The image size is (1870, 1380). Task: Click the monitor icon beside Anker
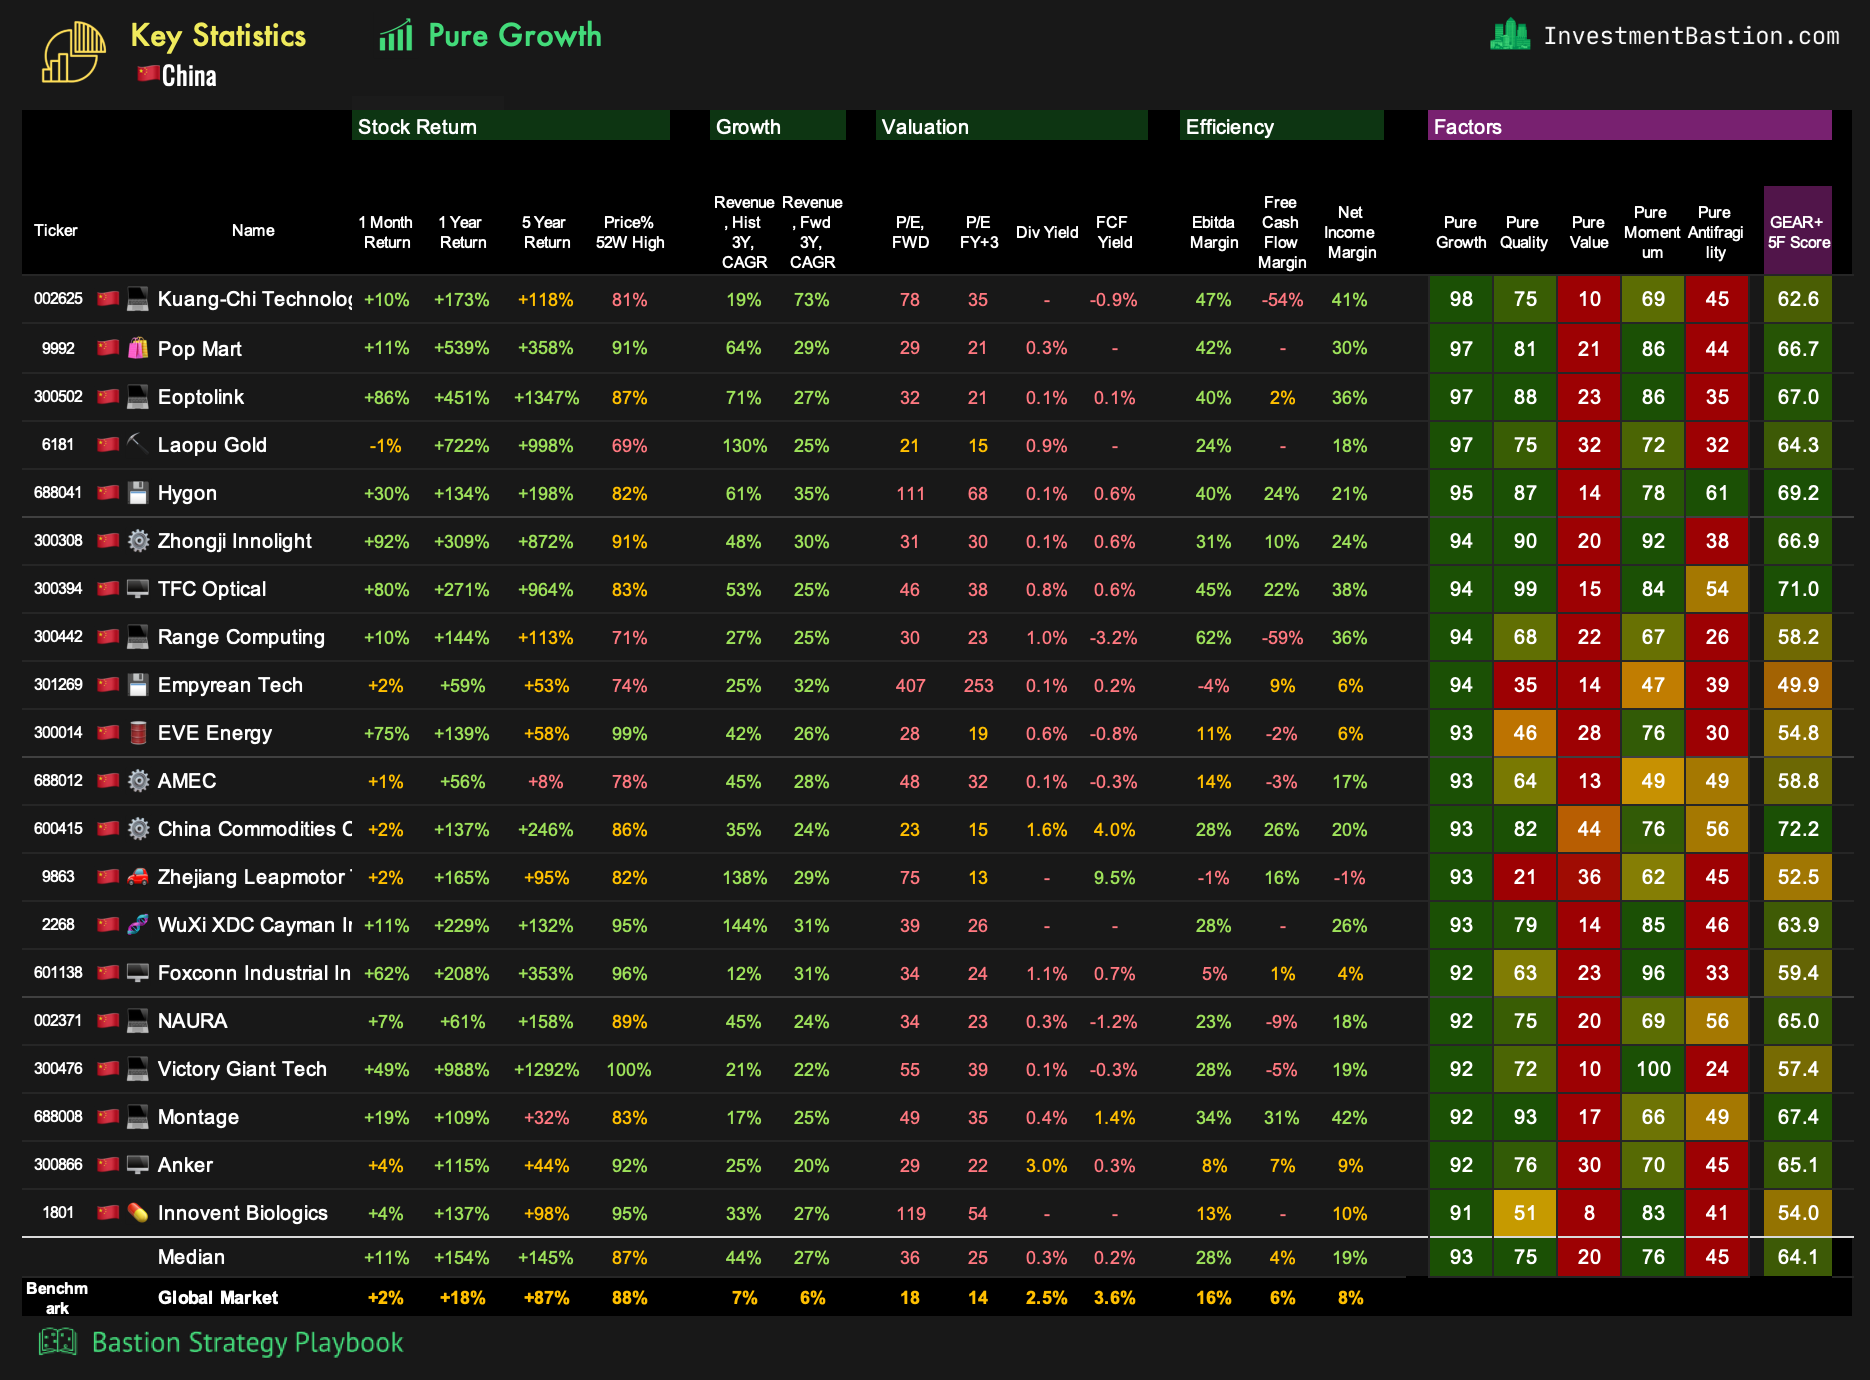click(138, 1164)
